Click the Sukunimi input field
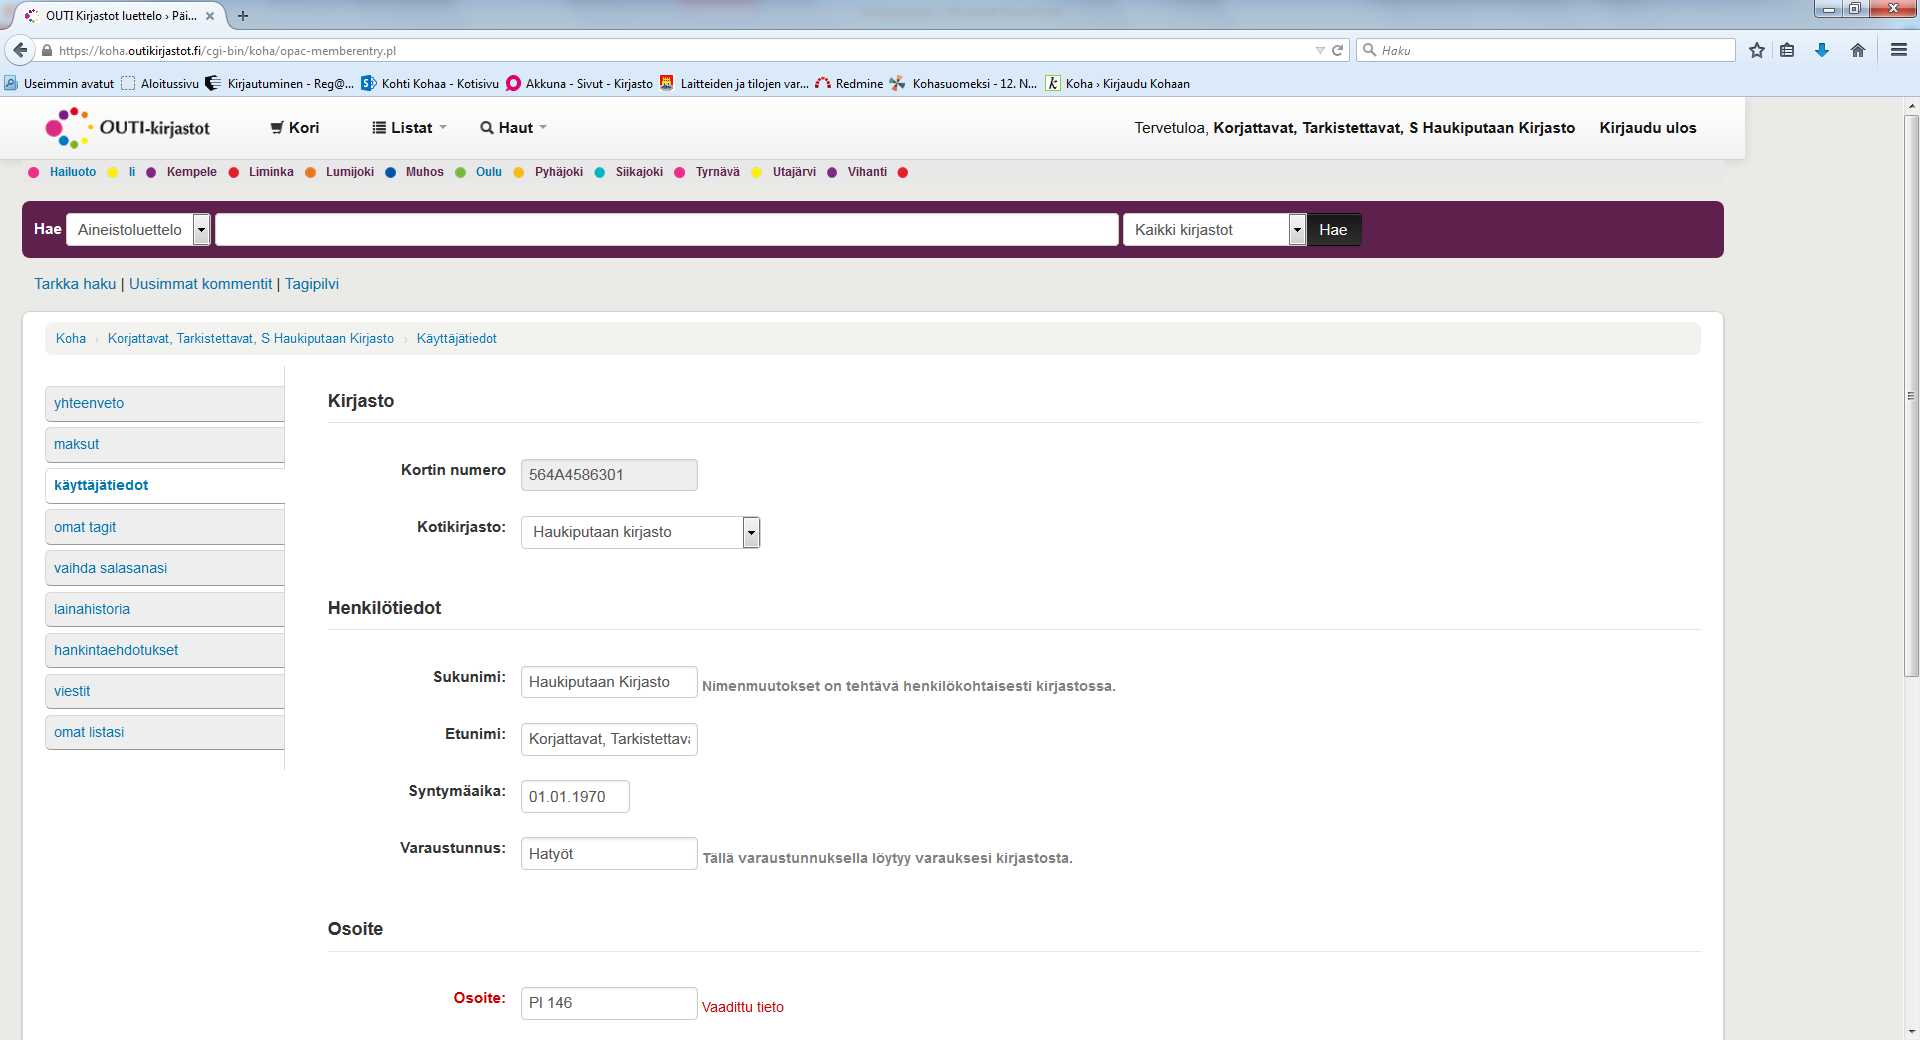Screen dimensions: 1920x1040 coord(609,682)
